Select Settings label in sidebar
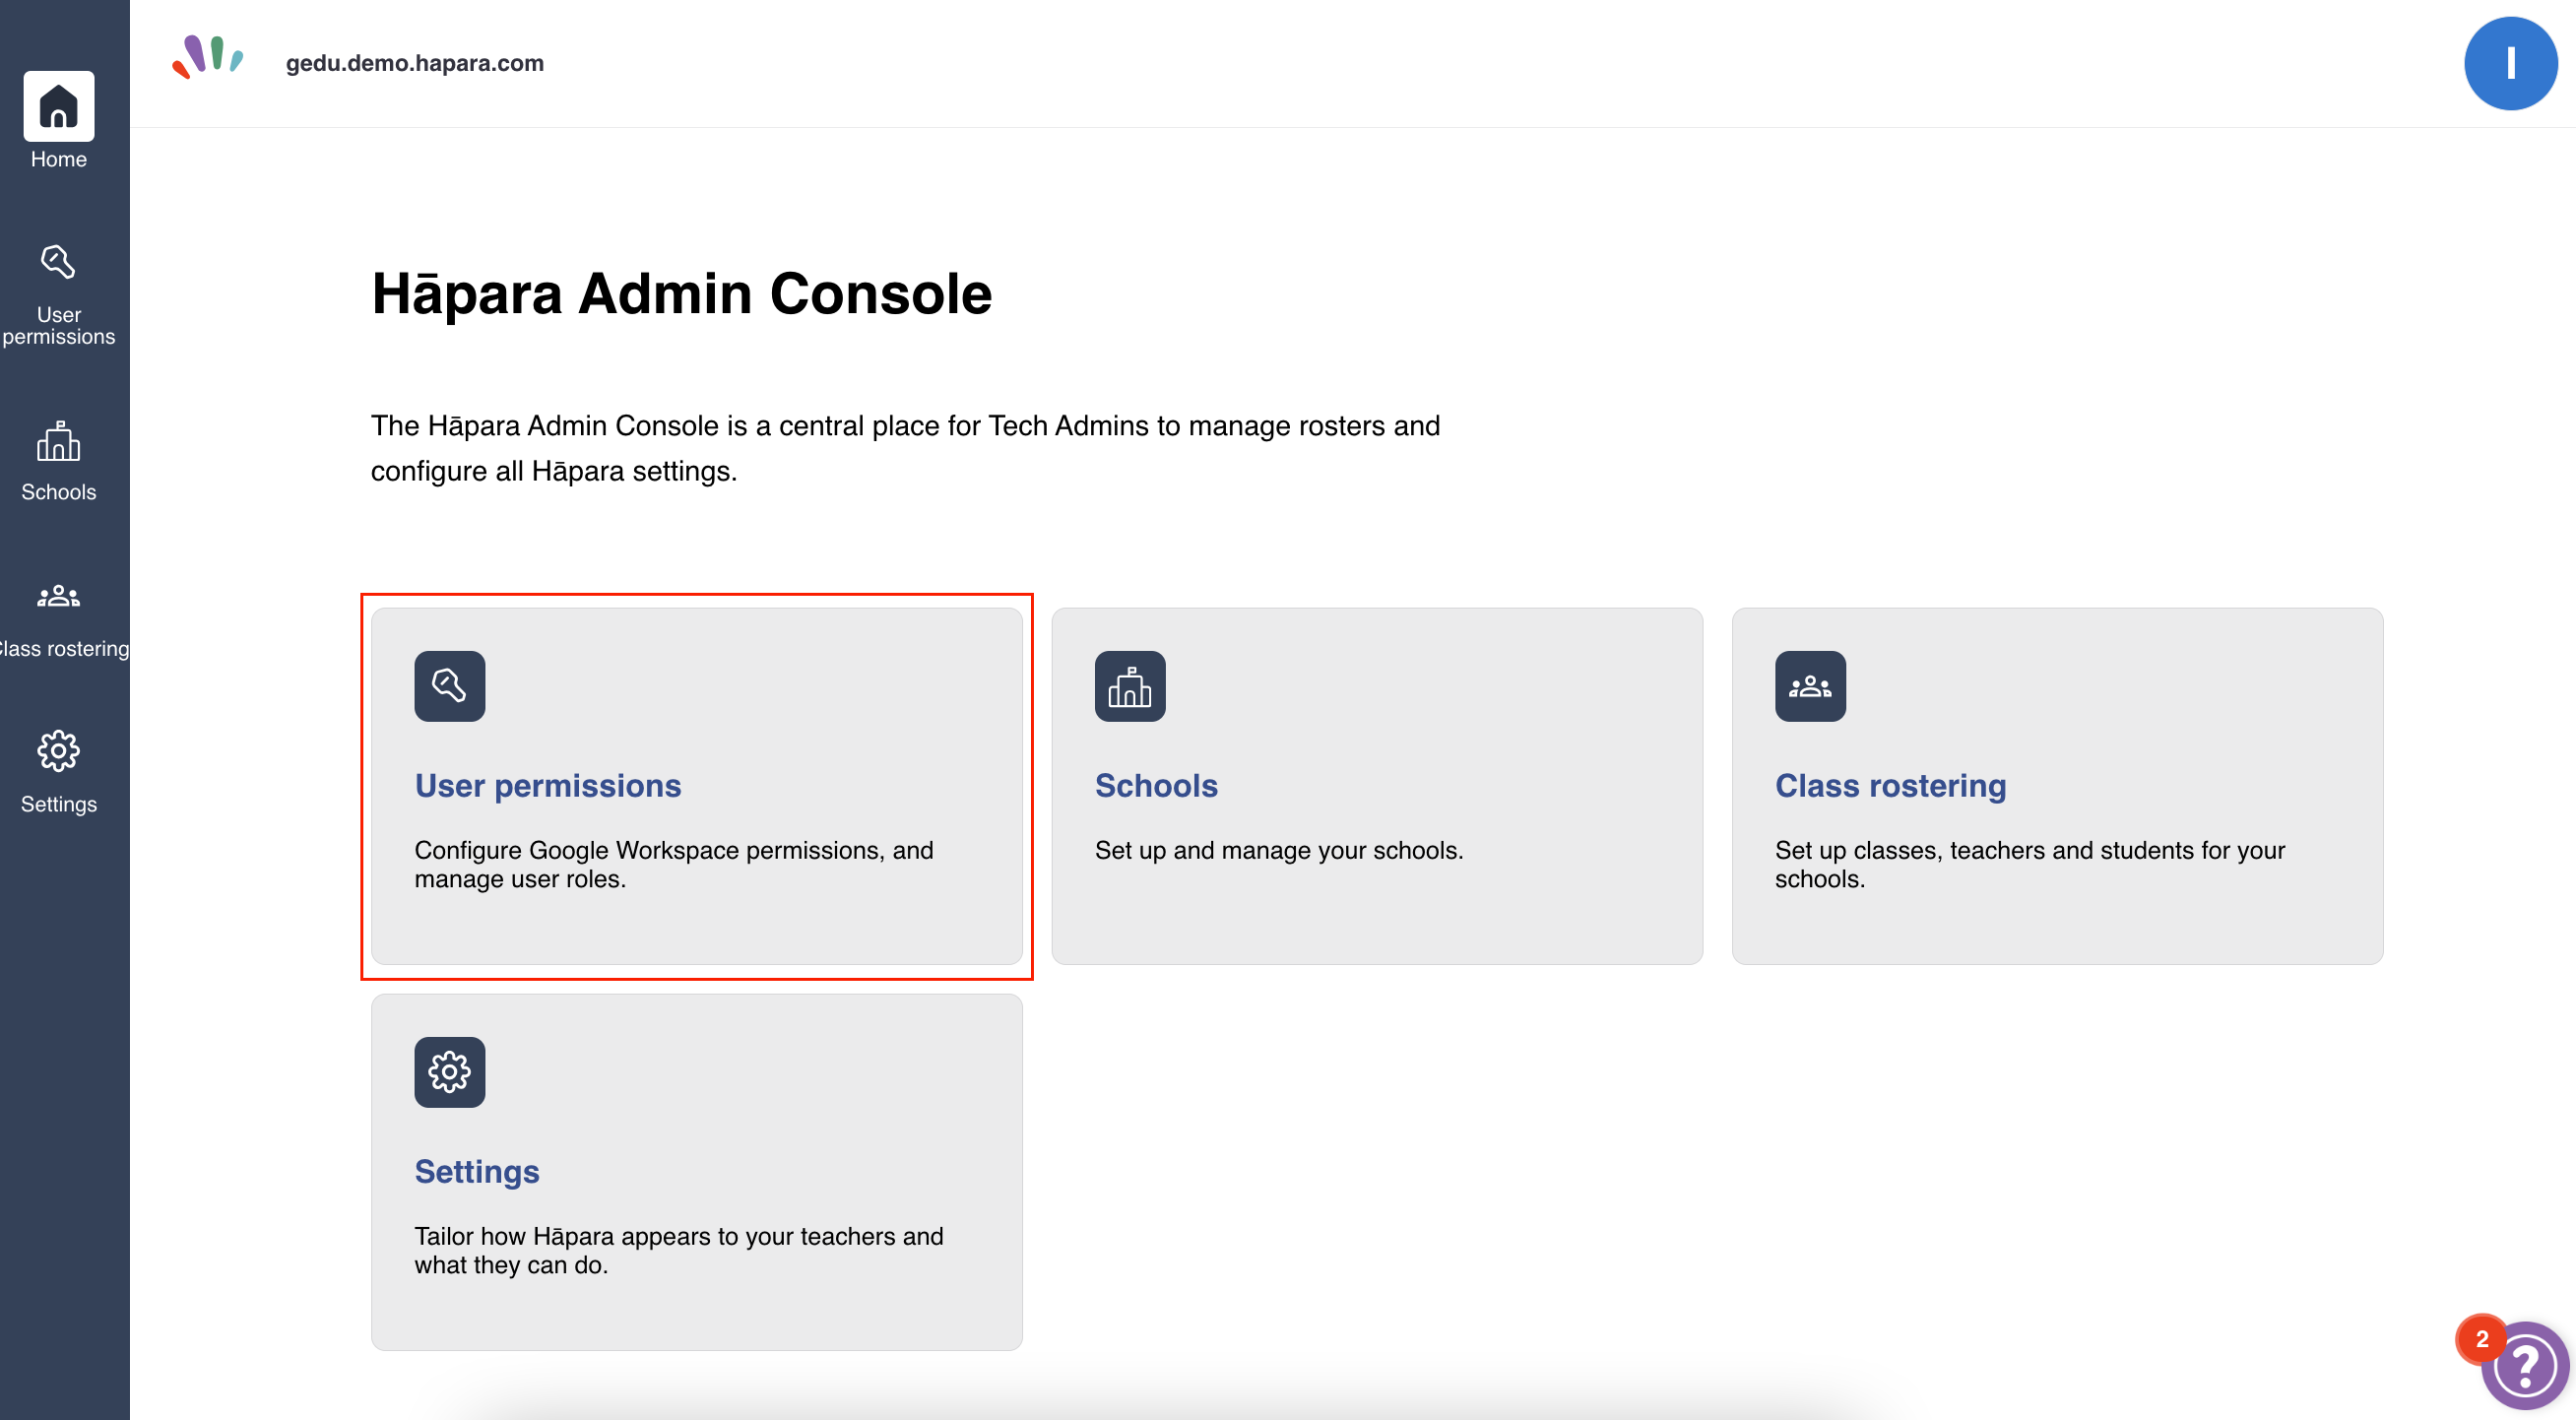2576x1420 pixels. [x=59, y=804]
